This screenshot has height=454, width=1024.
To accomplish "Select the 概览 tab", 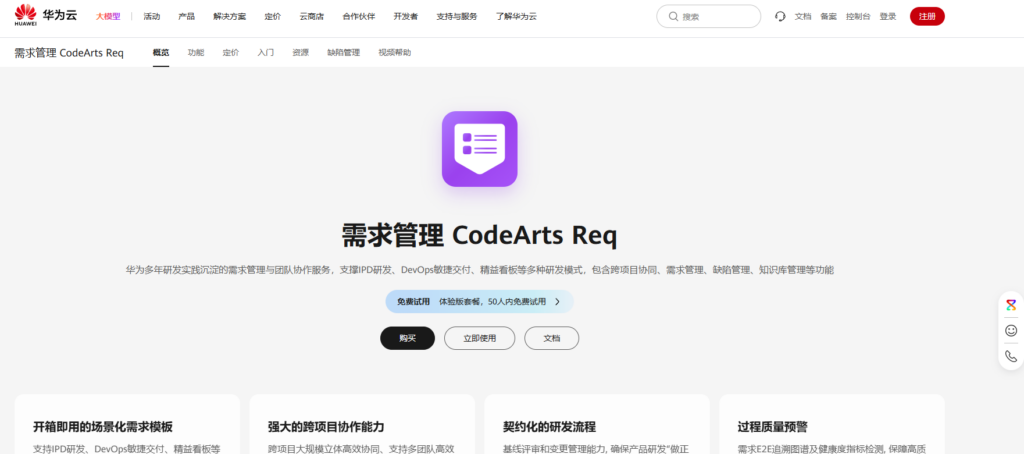I will pos(161,52).
